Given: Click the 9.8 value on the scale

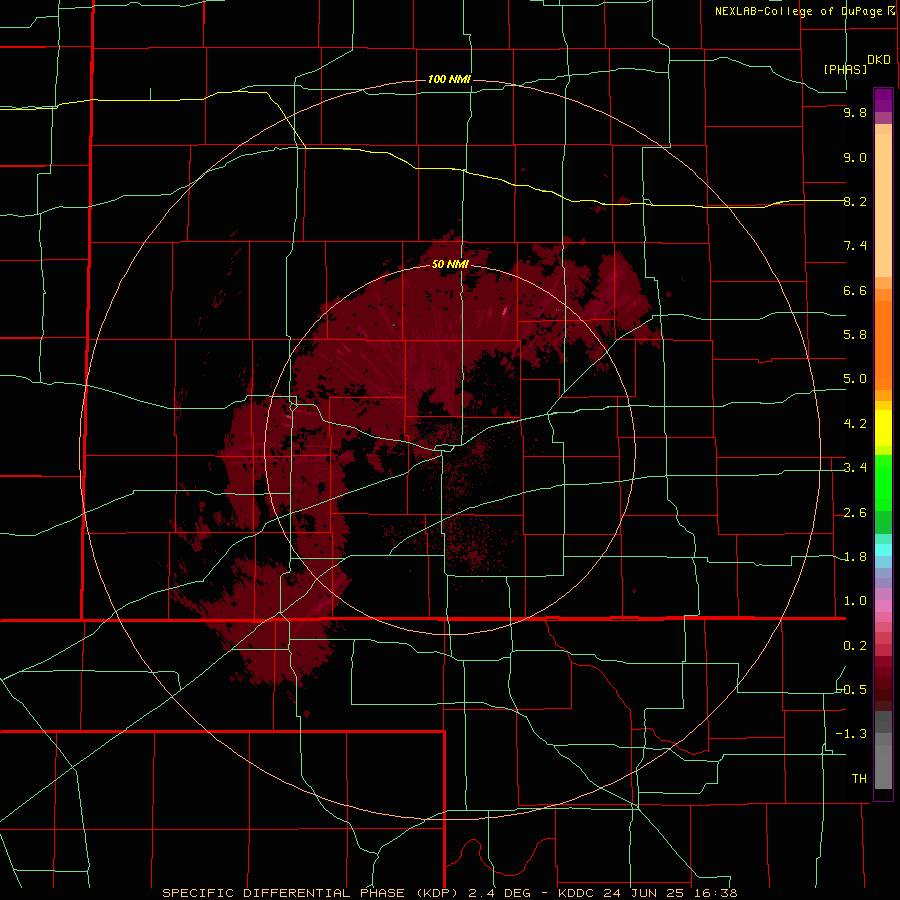Looking at the screenshot, I should [855, 112].
